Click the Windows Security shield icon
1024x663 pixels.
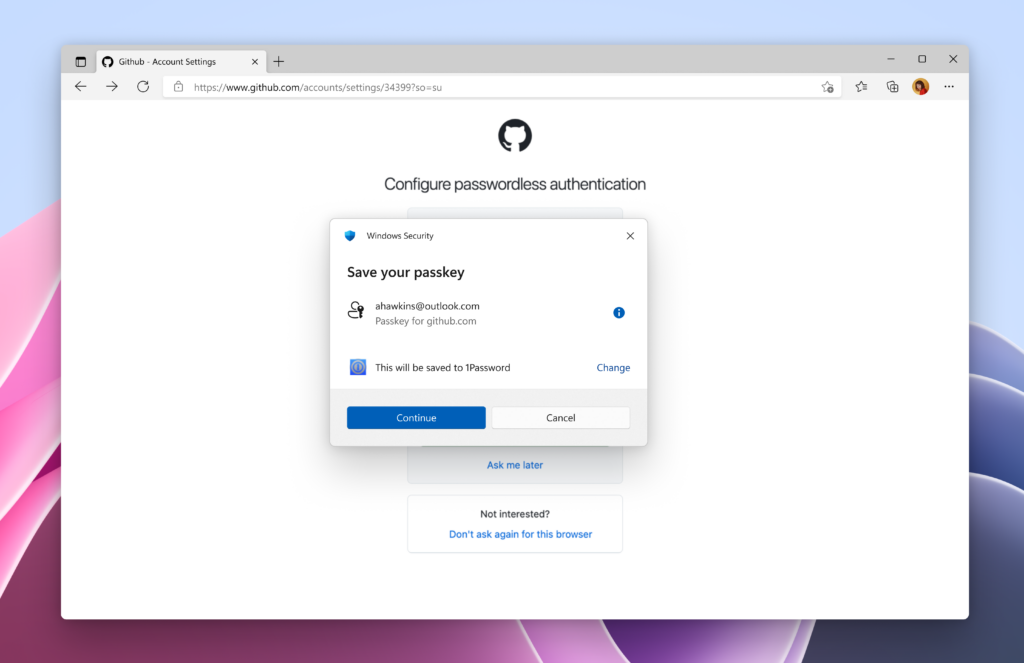click(349, 236)
